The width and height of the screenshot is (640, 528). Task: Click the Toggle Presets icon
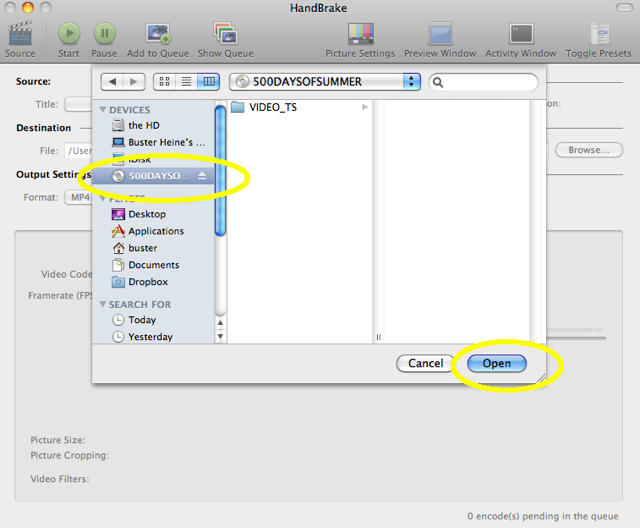598,36
